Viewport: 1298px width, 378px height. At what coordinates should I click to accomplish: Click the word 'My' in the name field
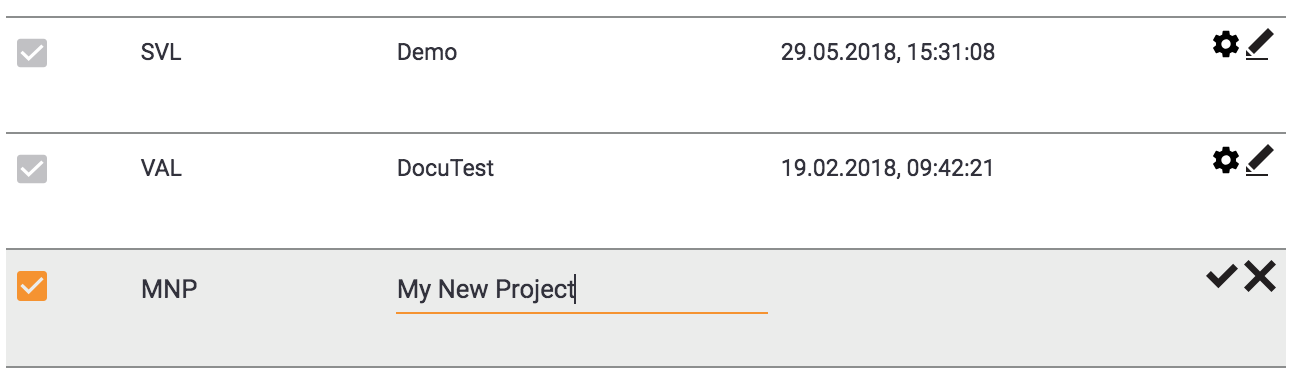click(413, 290)
